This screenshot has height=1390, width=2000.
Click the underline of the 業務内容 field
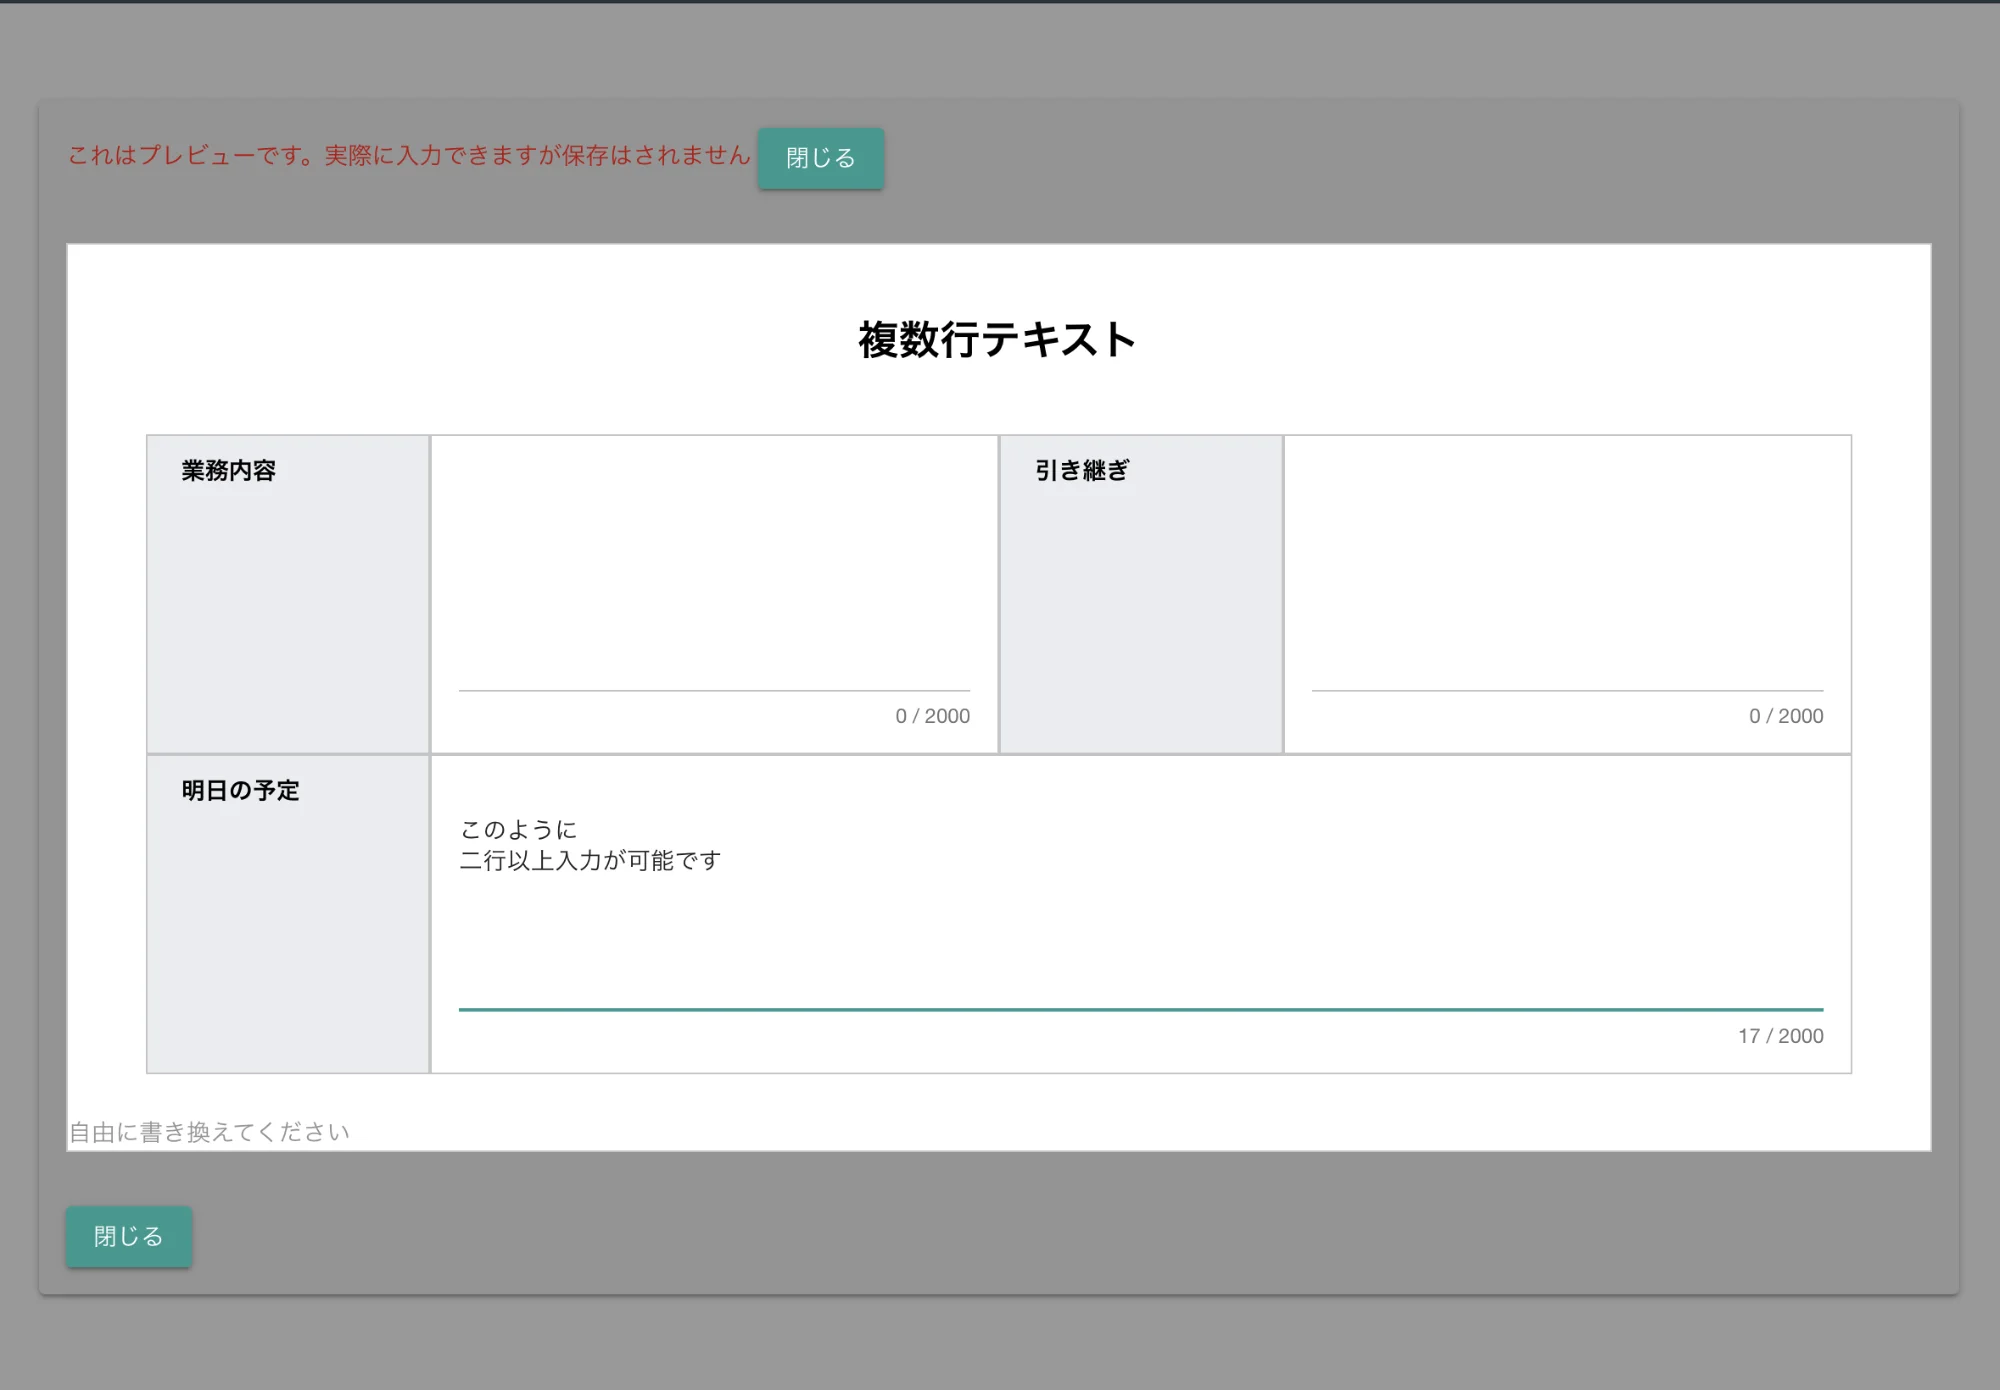pyautogui.click(x=712, y=690)
